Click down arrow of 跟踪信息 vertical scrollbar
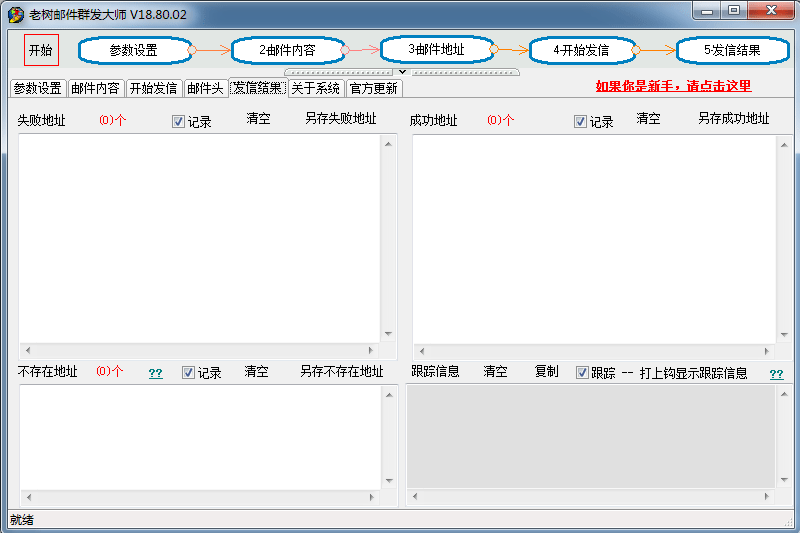The image size is (800, 533). click(x=784, y=480)
